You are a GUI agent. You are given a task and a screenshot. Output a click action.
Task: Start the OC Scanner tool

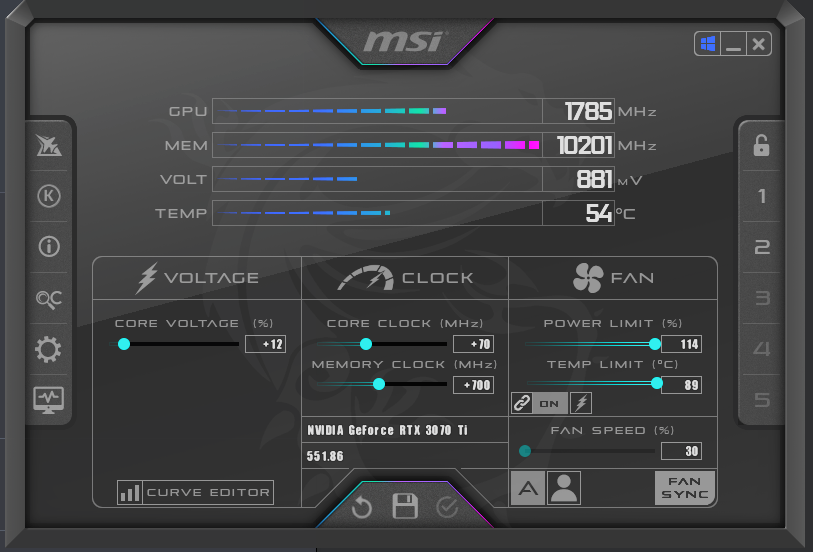coord(49,299)
